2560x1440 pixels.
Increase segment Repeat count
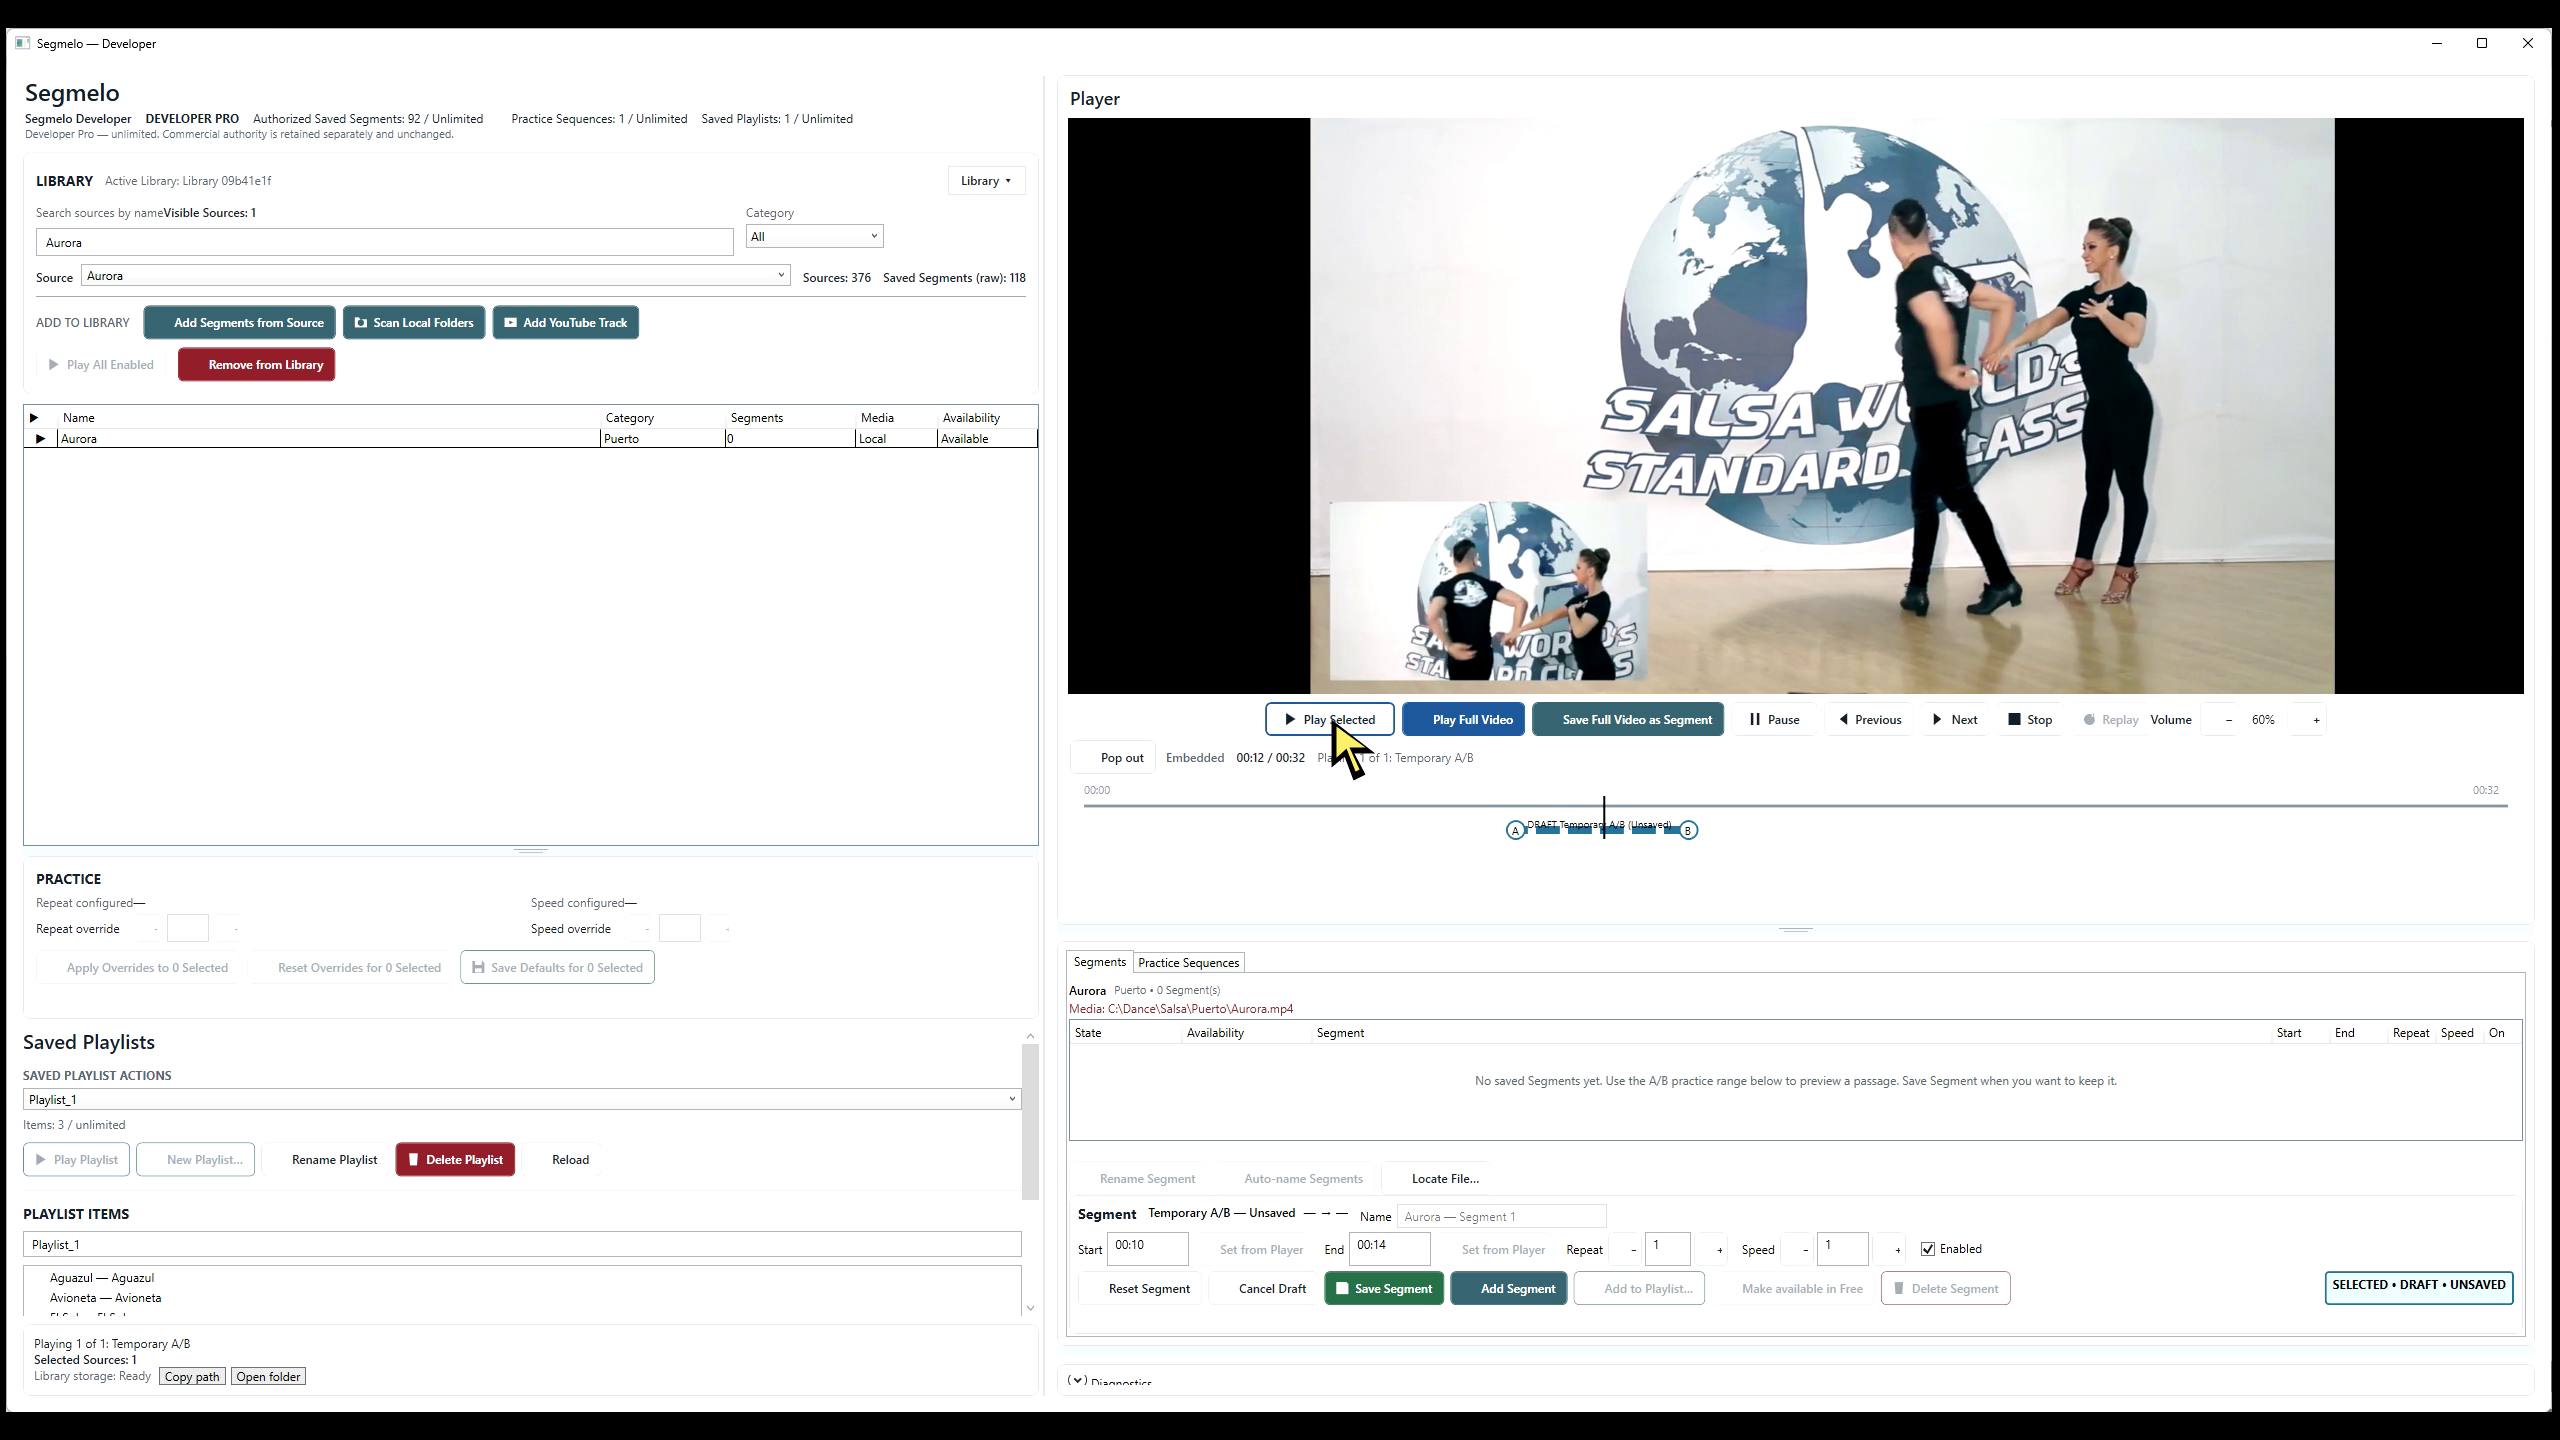point(1720,1249)
